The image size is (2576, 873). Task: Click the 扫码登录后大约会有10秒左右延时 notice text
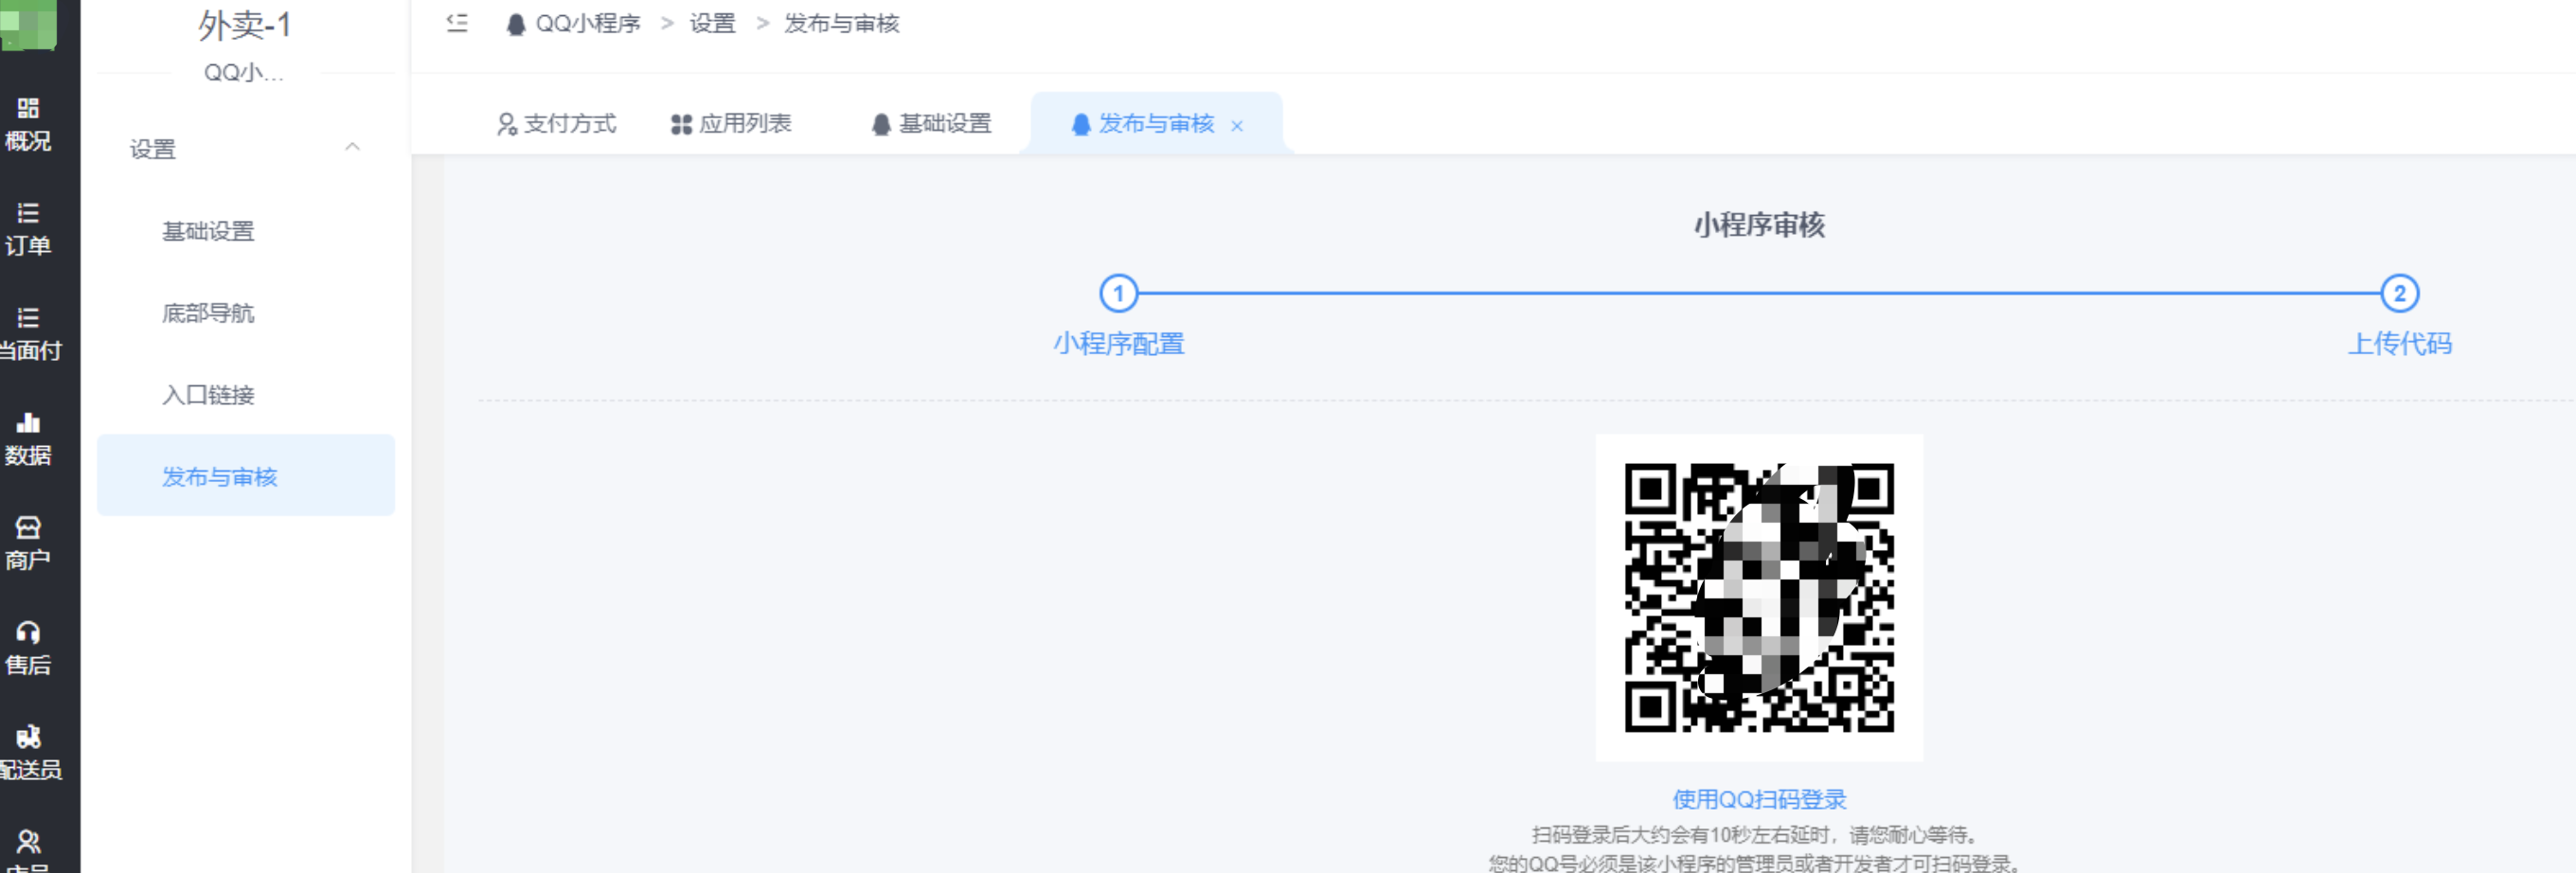[x=1757, y=834]
